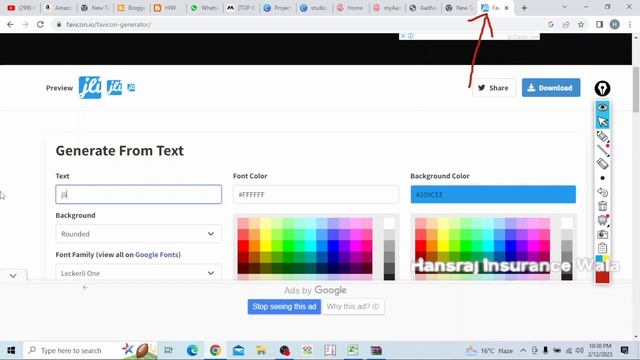640x360 pixels.
Task: Click the taskbar search box
Action: 90,350
